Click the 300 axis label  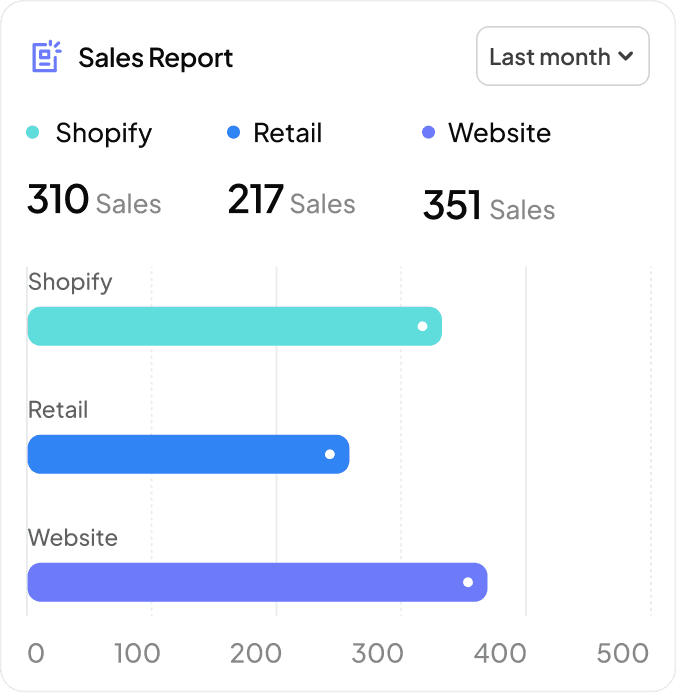(x=377, y=653)
